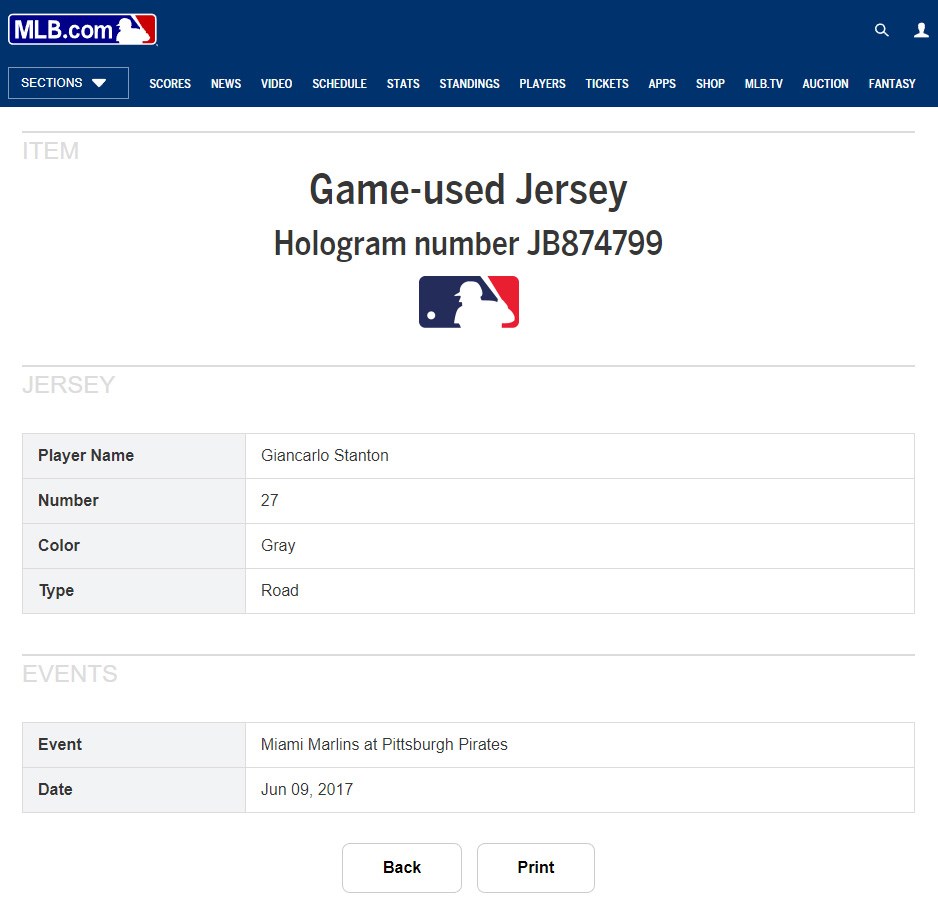
Task: Click the "Player Name" label cell
Action: (134, 456)
